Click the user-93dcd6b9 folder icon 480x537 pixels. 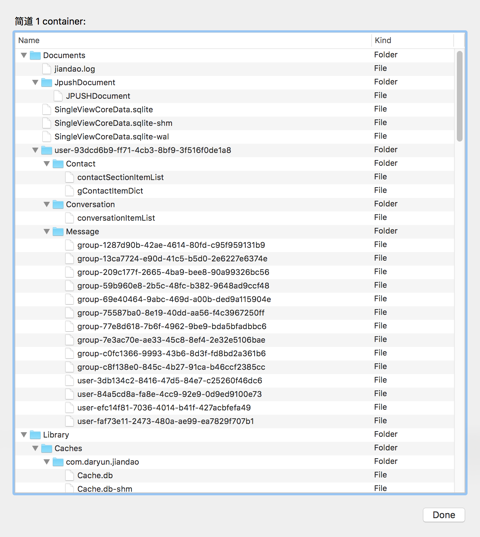47,150
